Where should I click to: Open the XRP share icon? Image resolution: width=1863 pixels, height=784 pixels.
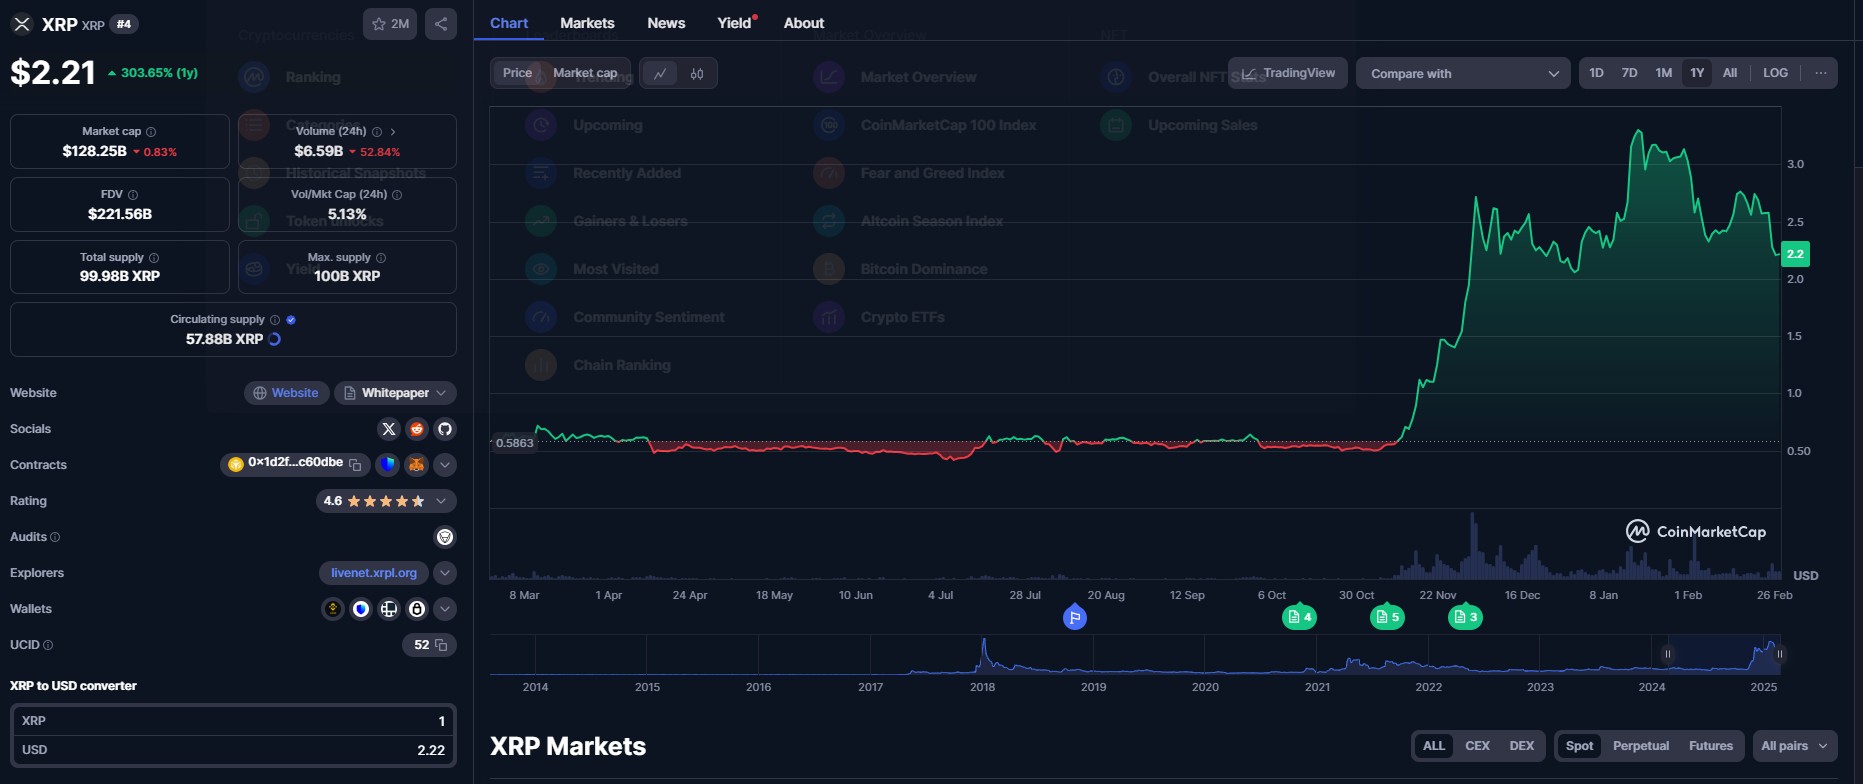click(441, 24)
